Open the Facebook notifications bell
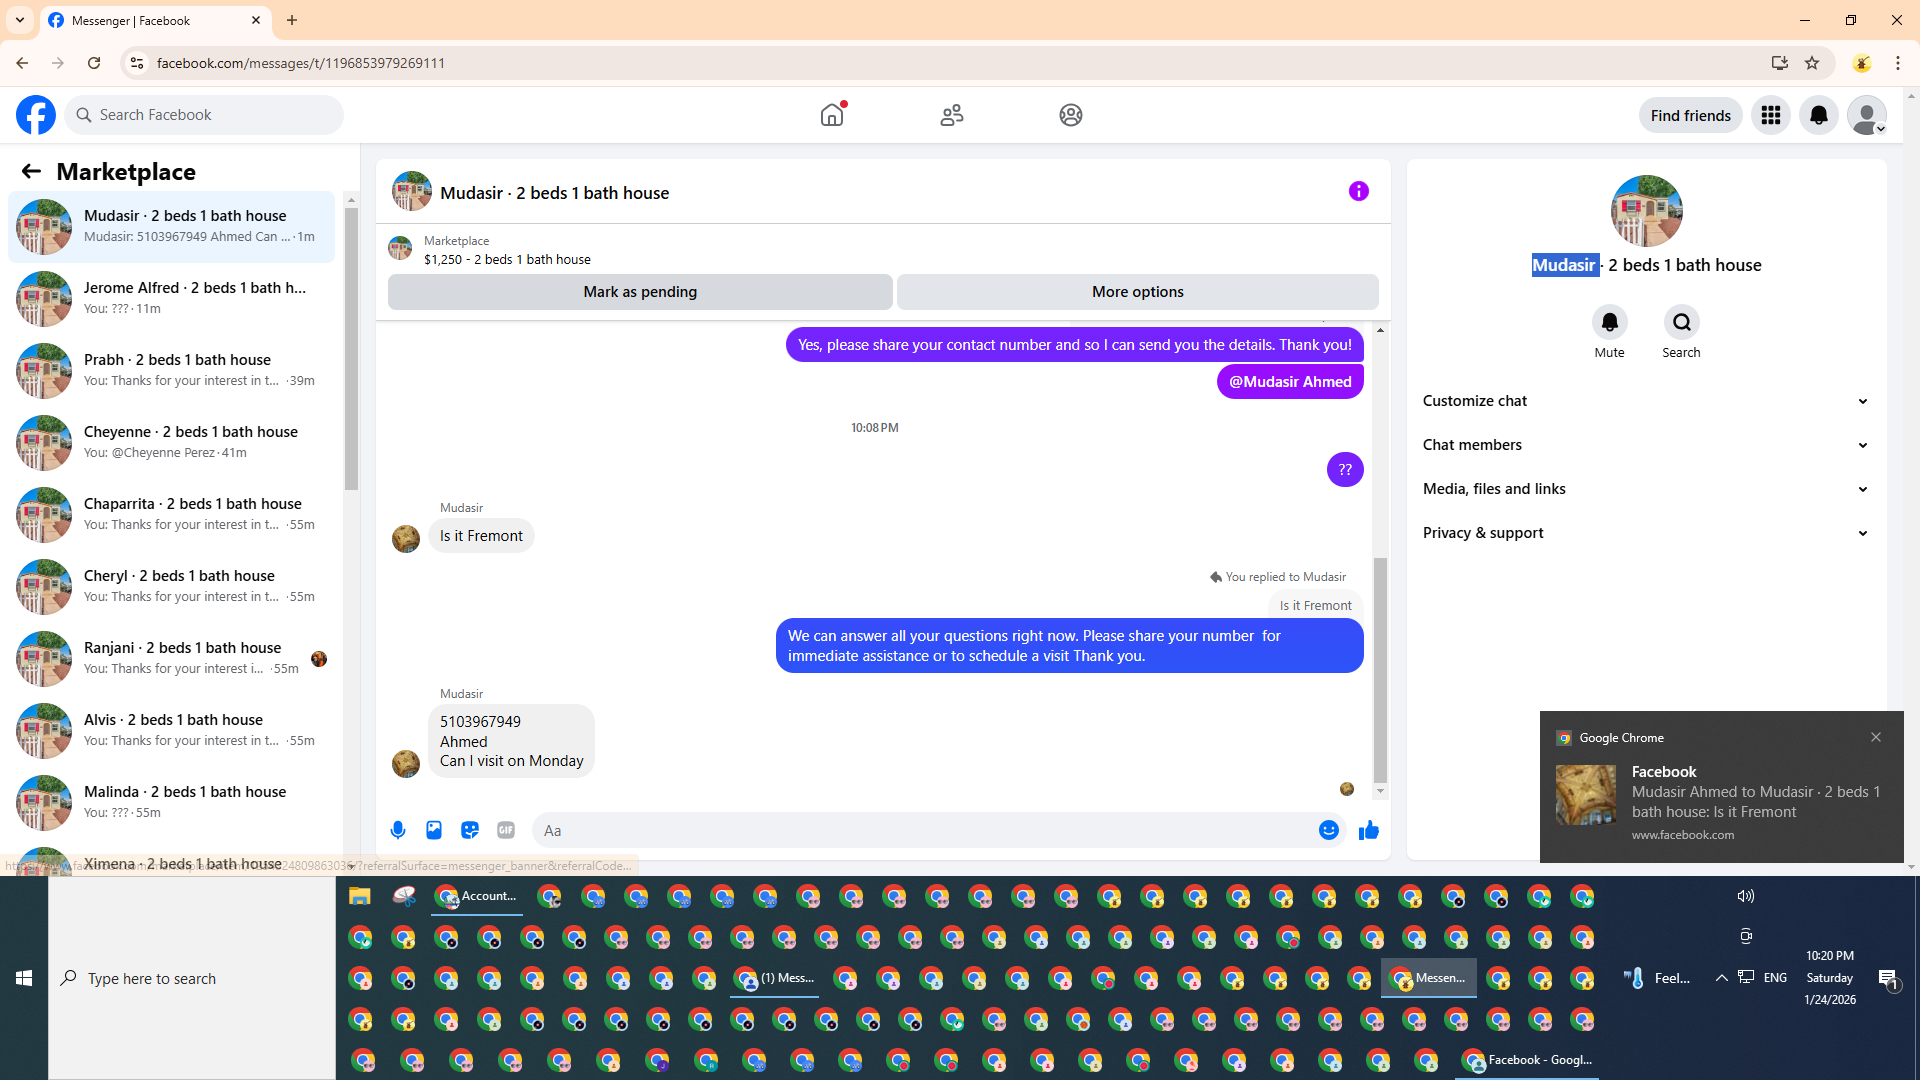The height and width of the screenshot is (1080, 1920). coord(1818,115)
